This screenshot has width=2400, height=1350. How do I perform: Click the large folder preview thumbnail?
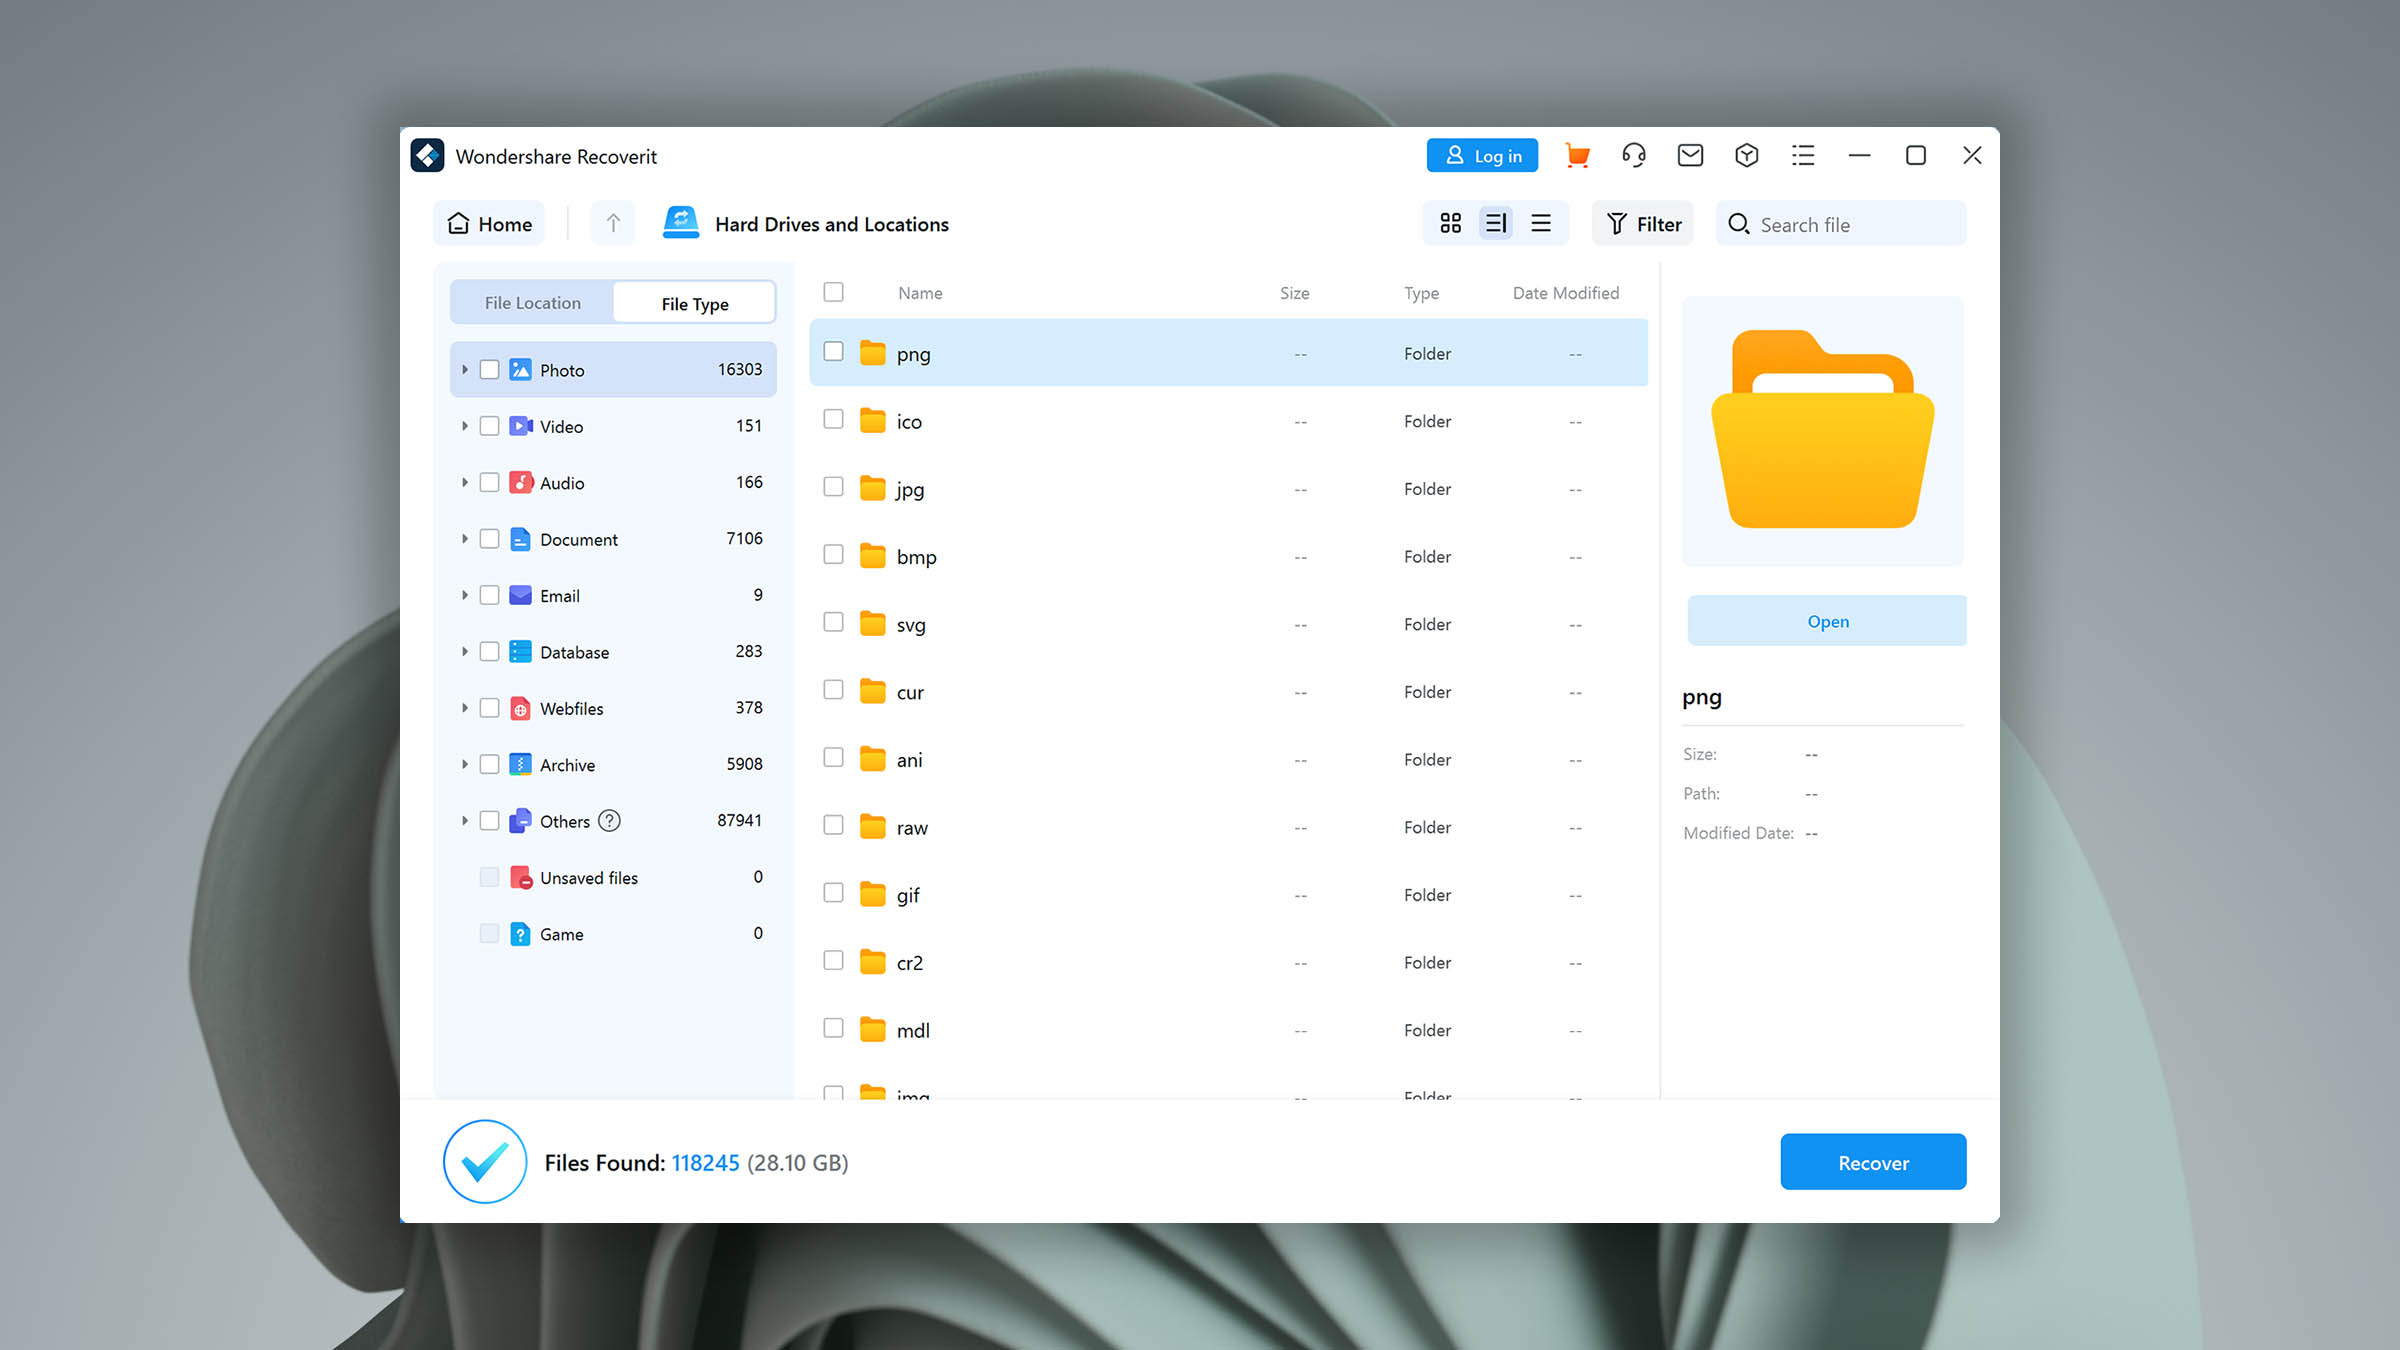[1823, 430]
